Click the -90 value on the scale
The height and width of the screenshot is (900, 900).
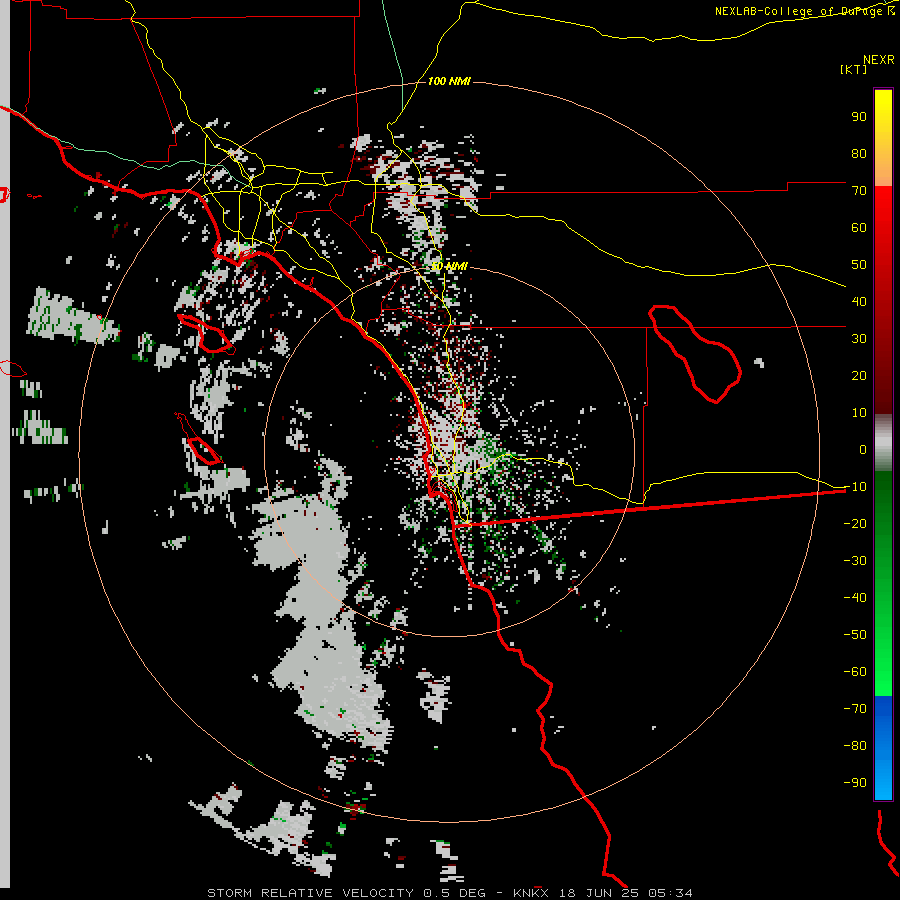(x=855, y=782)
